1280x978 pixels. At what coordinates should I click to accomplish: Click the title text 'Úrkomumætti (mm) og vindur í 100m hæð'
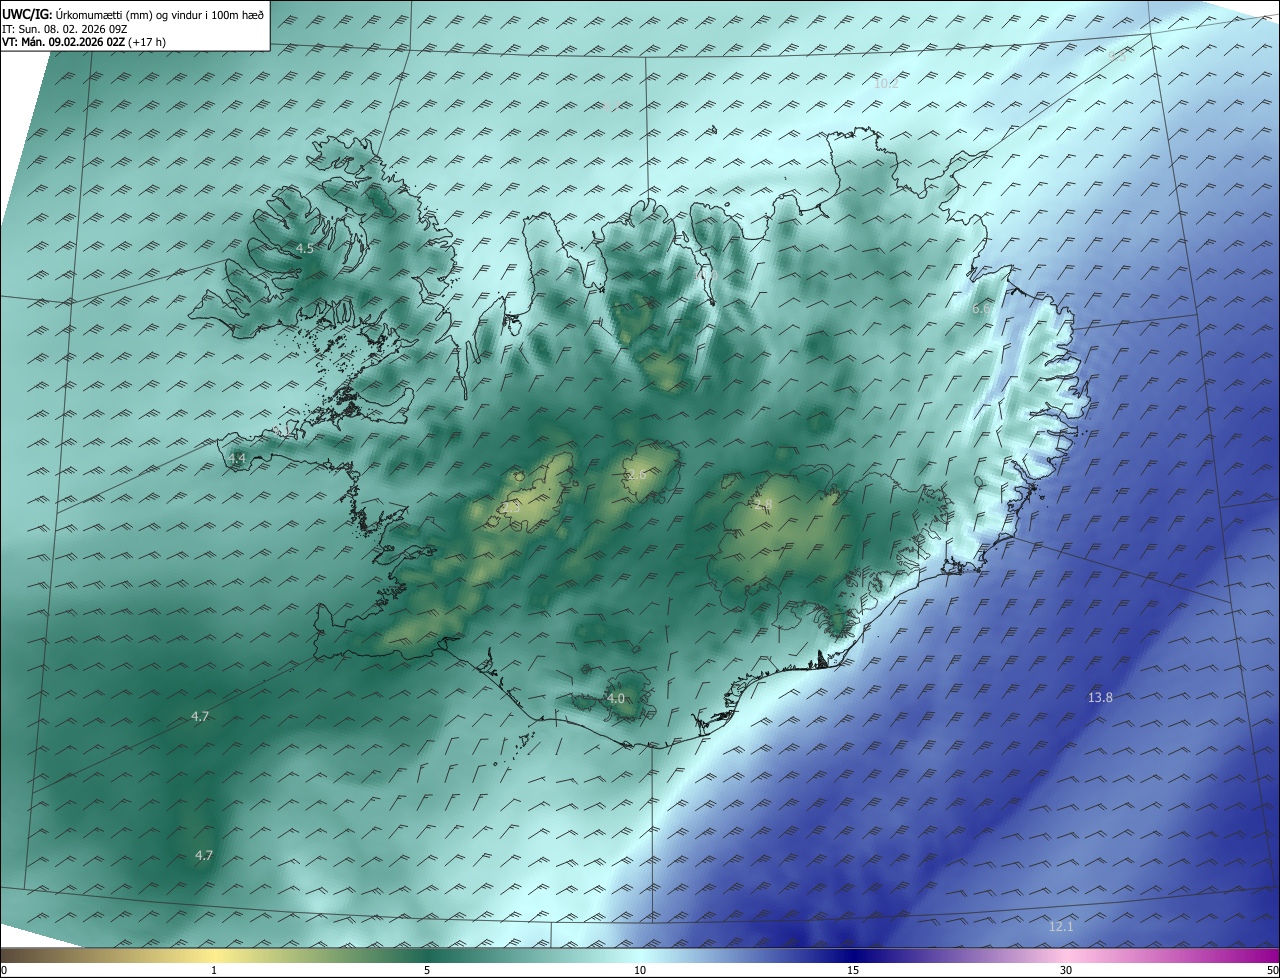[159, 14]
